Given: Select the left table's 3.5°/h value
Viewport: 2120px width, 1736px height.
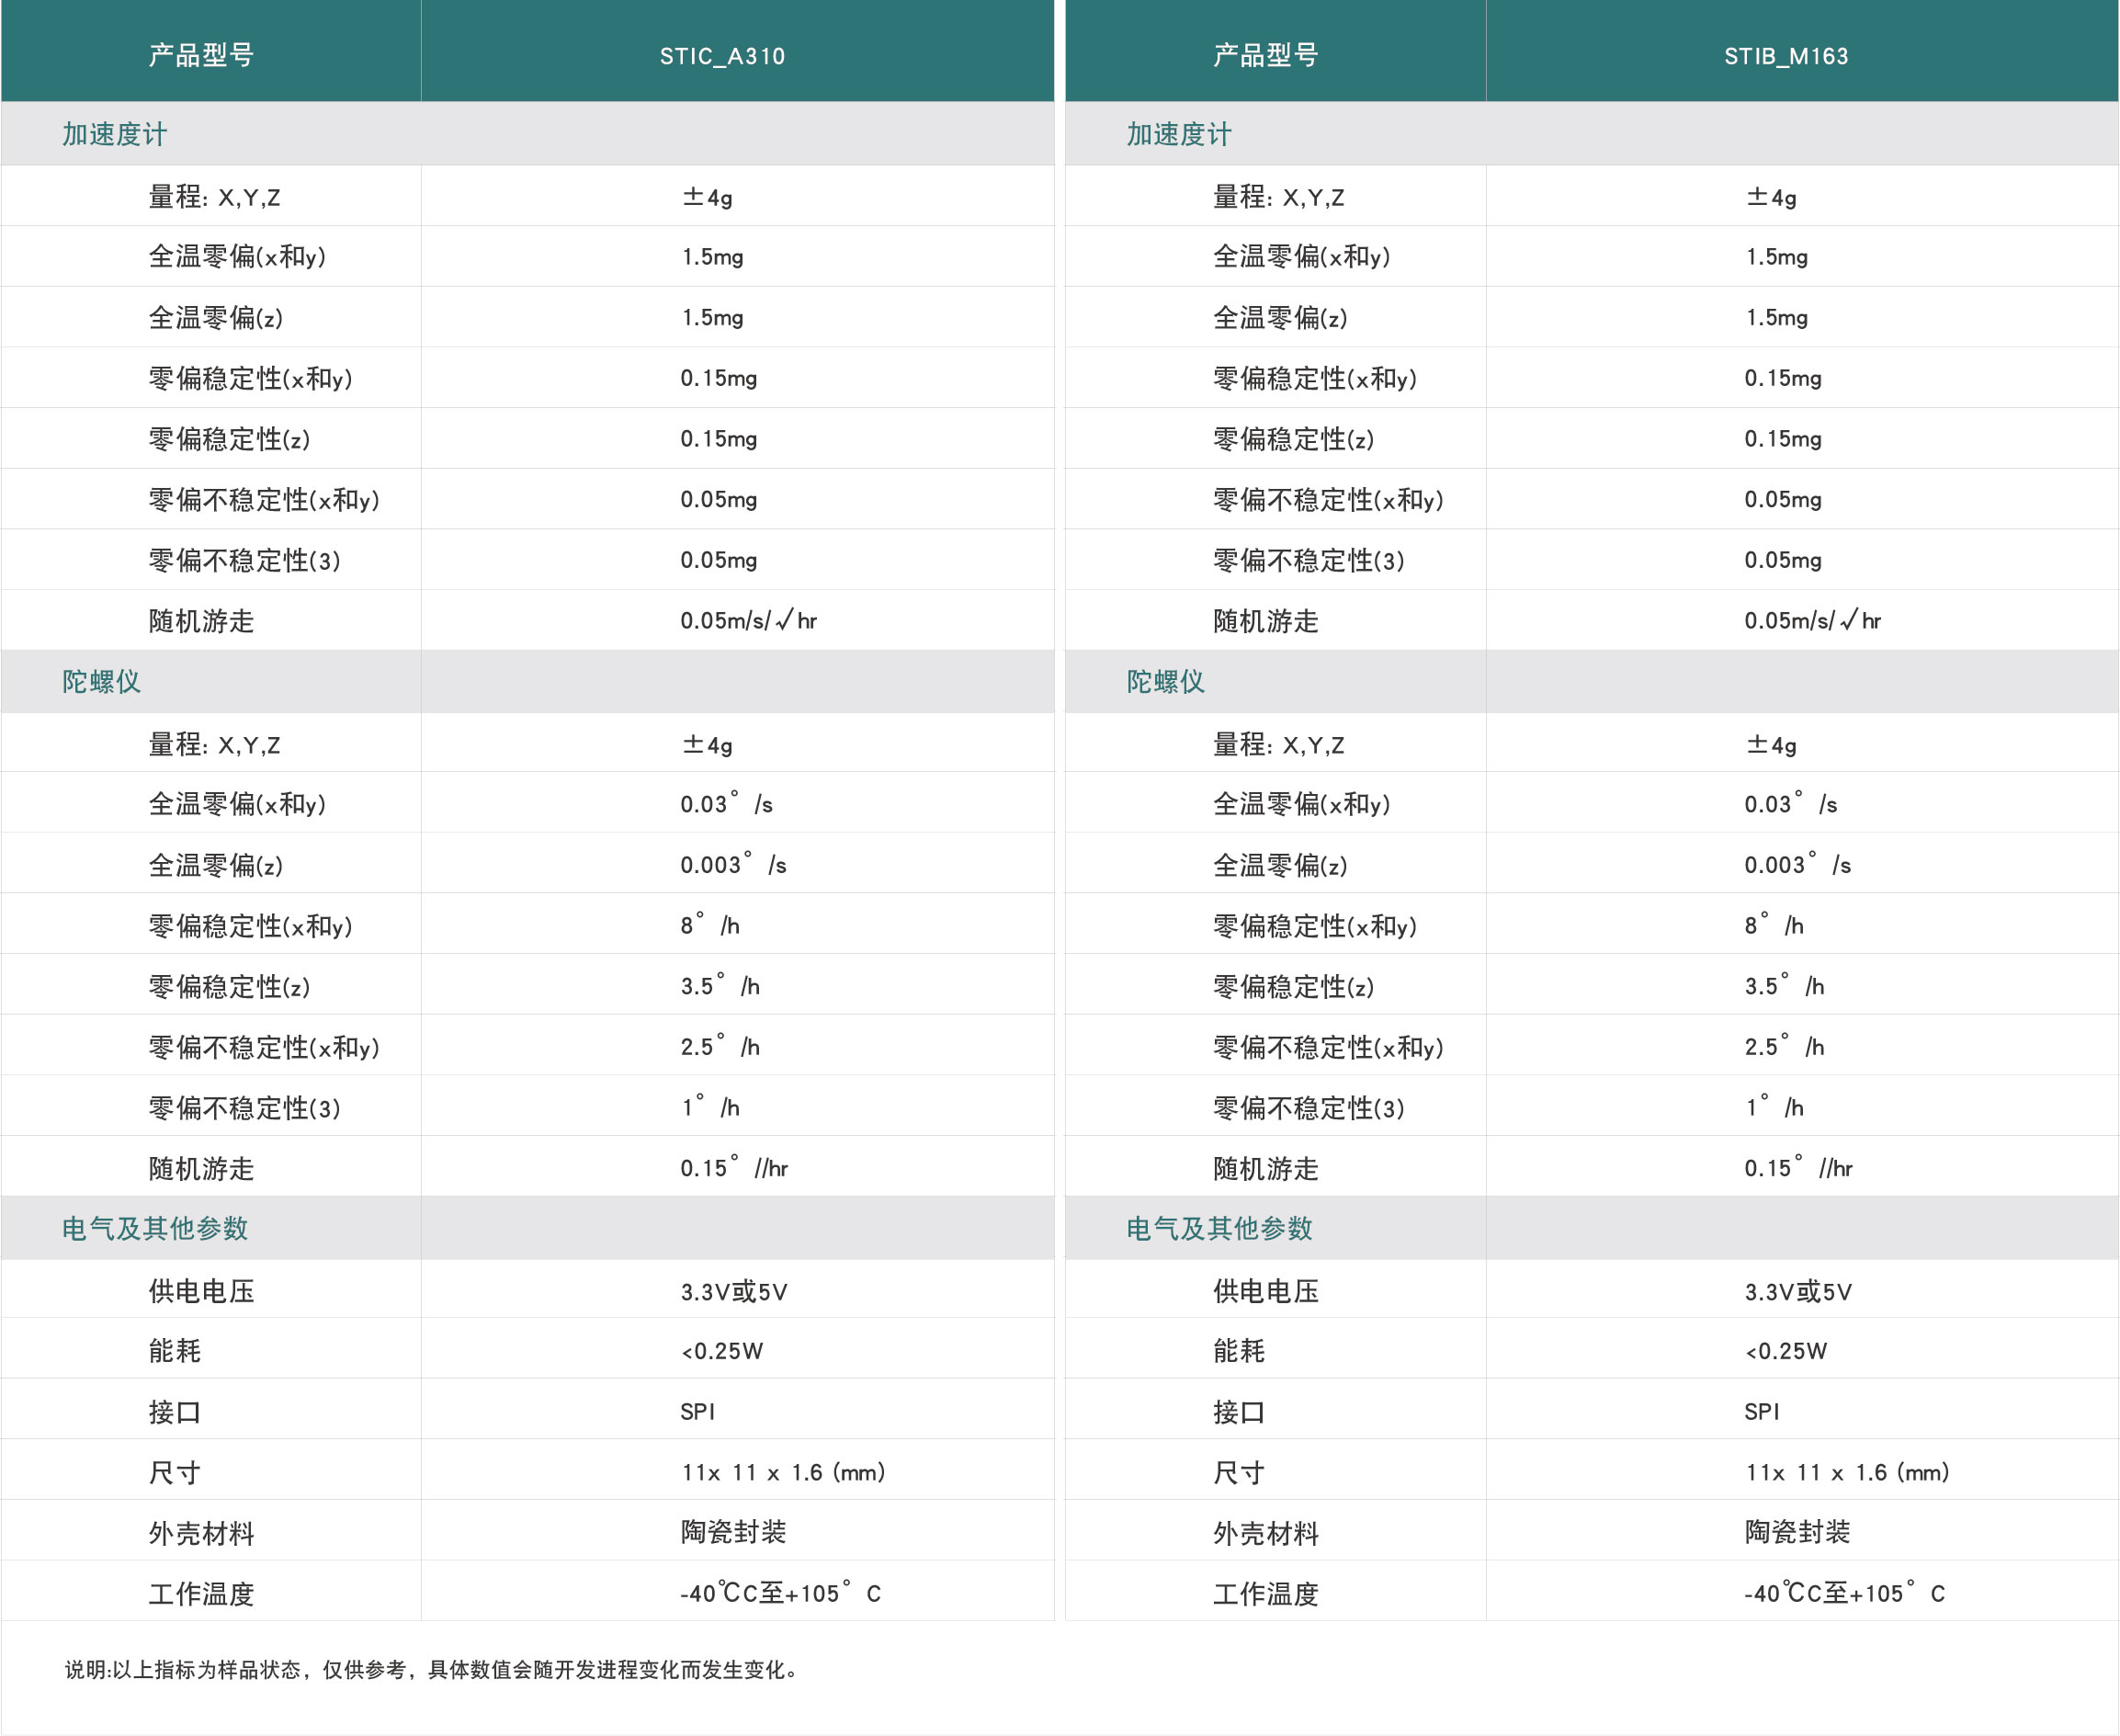Looking at the screenshot, I should (719, 986).
